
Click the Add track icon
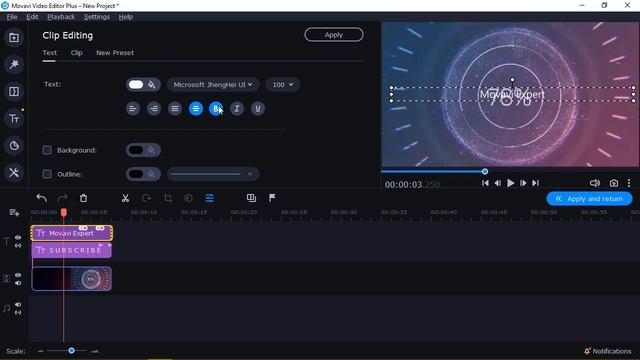click(14, 213)
